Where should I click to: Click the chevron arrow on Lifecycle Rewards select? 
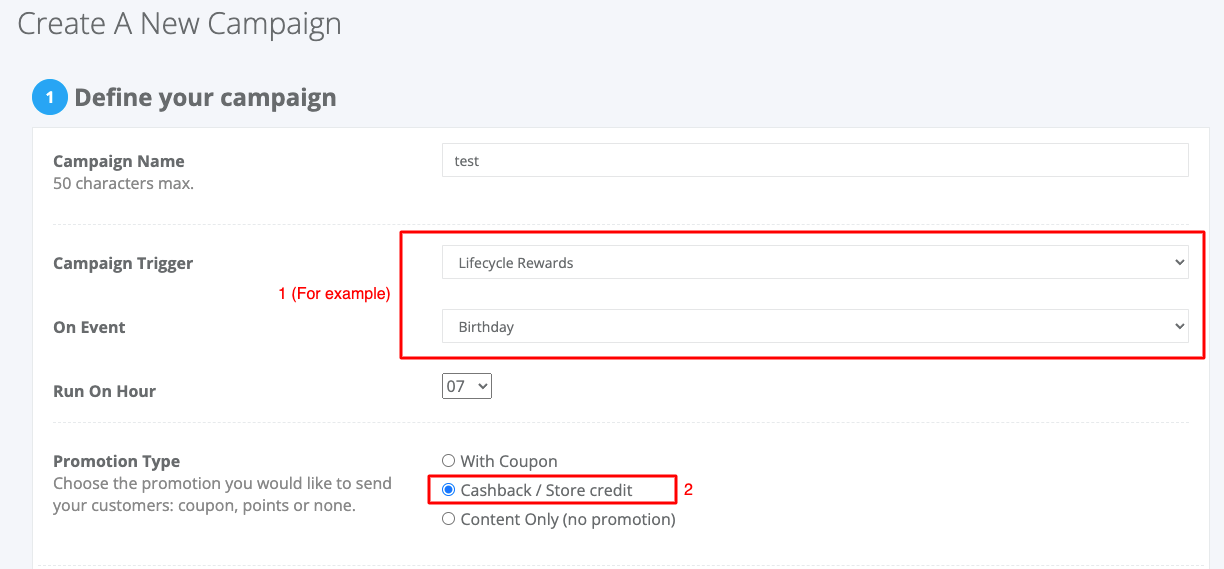tap(1180, 263)
